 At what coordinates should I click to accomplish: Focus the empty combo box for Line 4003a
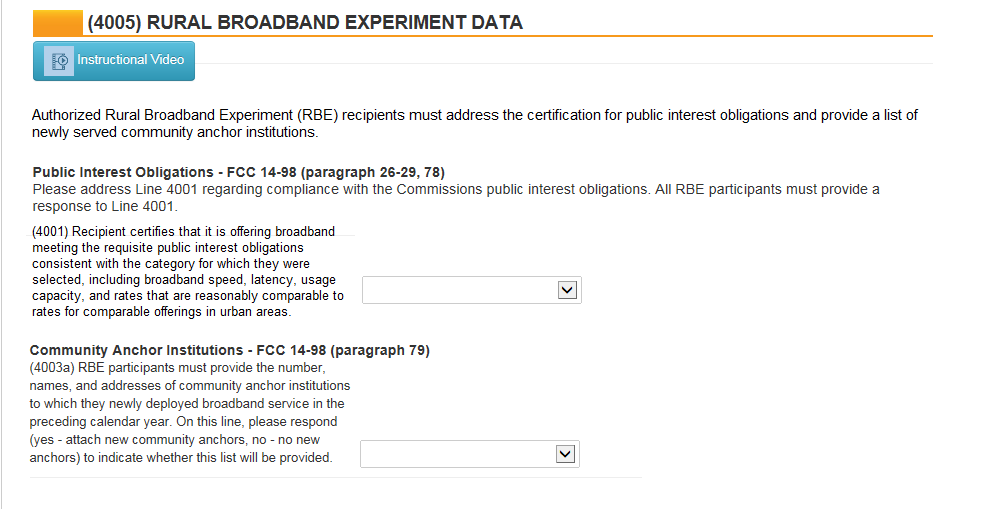click(x=470, y=454)
